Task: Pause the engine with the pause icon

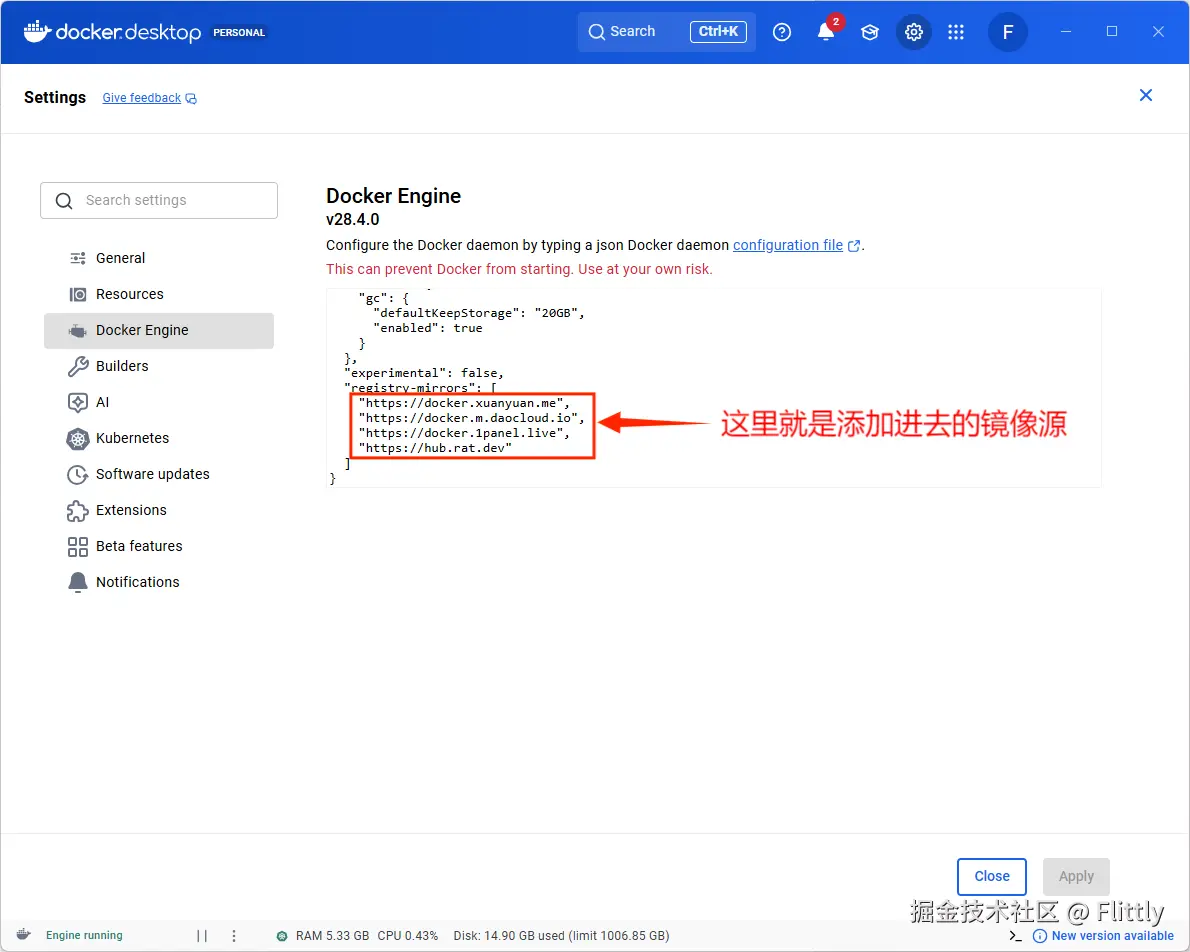Action: [x=202, y=935]
